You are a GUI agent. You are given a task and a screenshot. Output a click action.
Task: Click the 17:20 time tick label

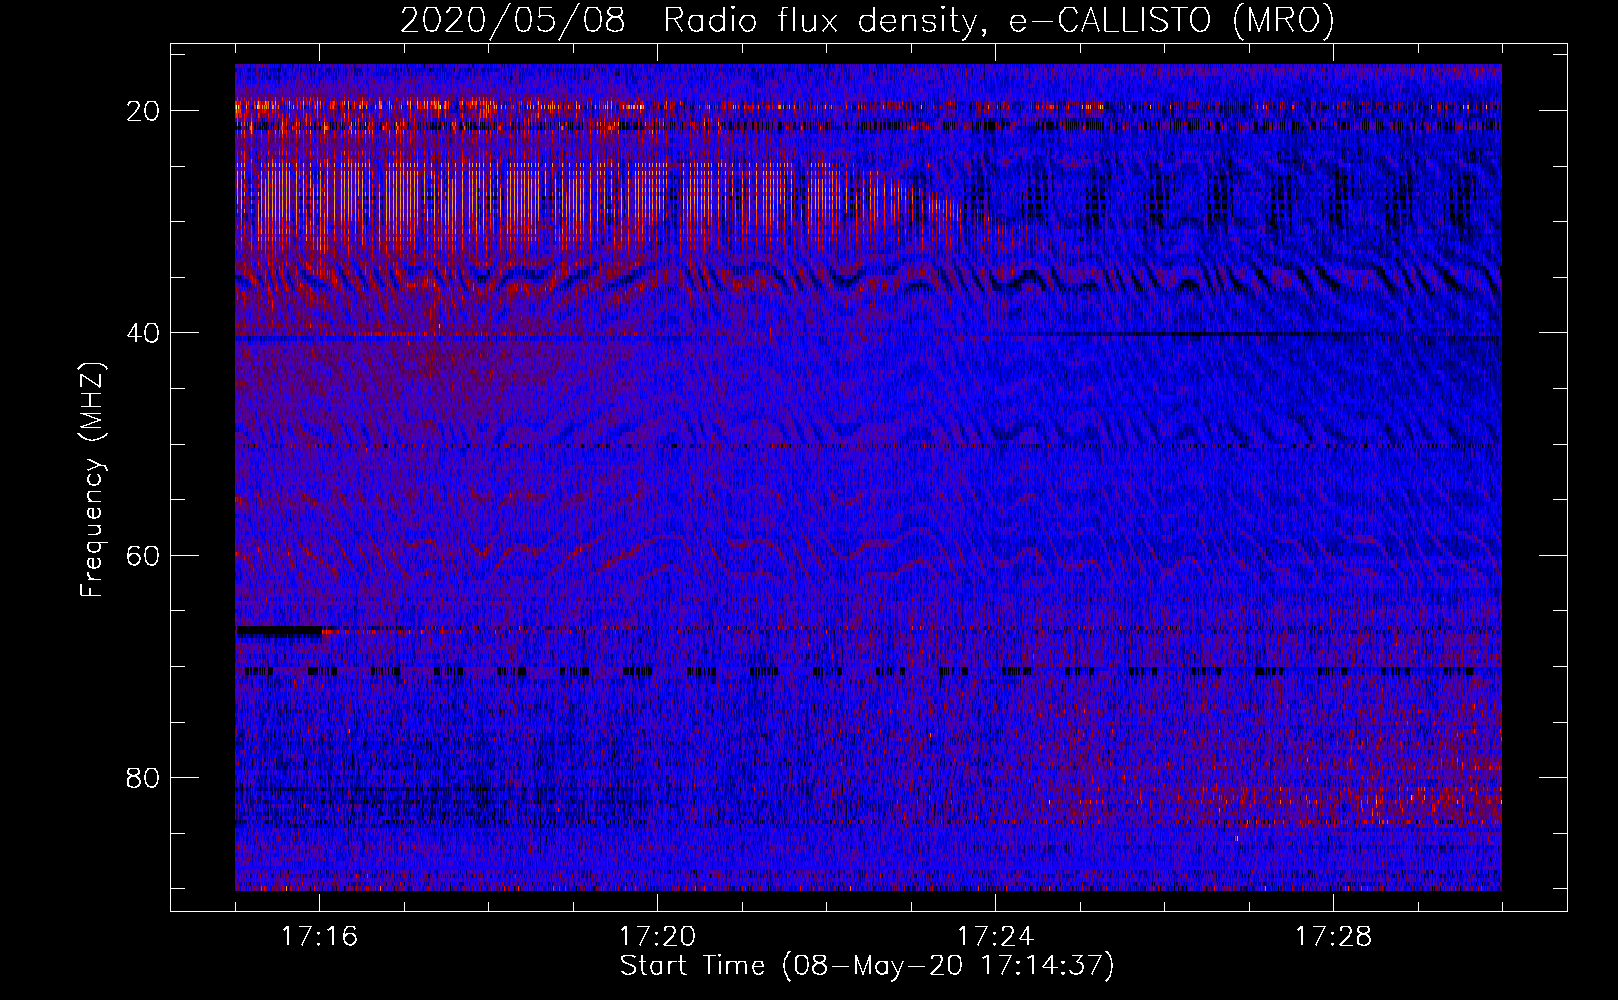tap(657, 937)
